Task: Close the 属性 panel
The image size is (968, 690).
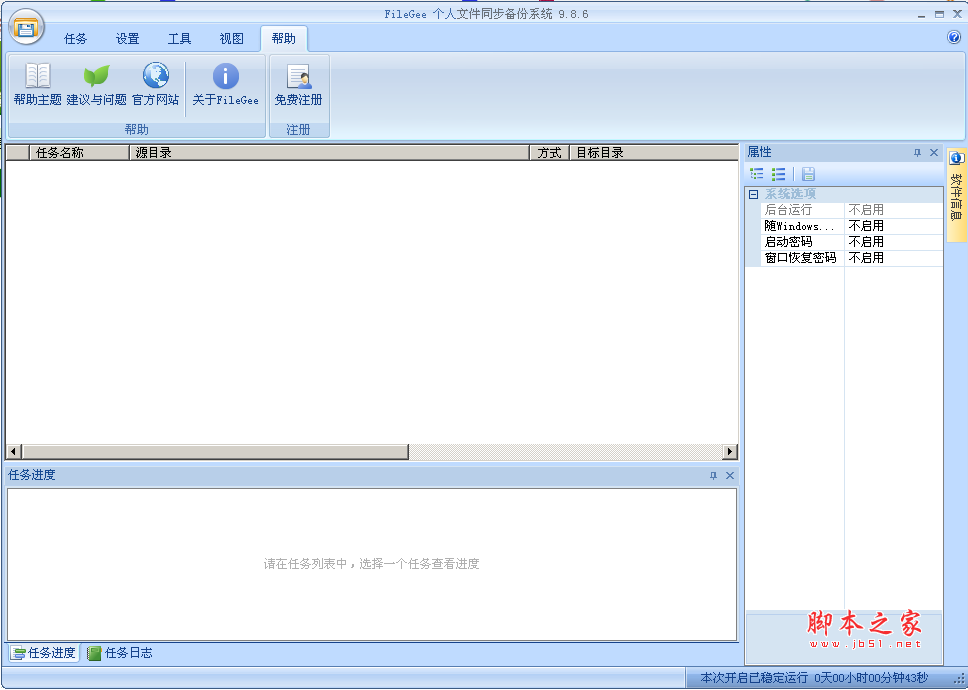Action: 934,152
